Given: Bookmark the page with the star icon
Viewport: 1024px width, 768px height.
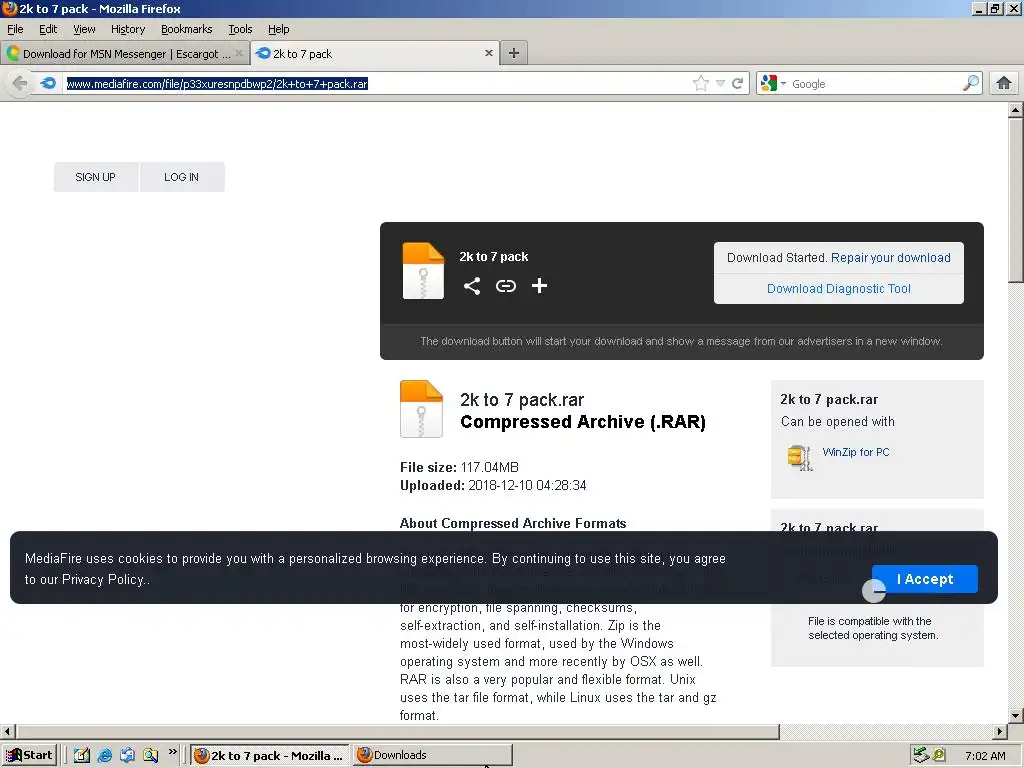Looking at the screenshot, I should pos(701,84).
